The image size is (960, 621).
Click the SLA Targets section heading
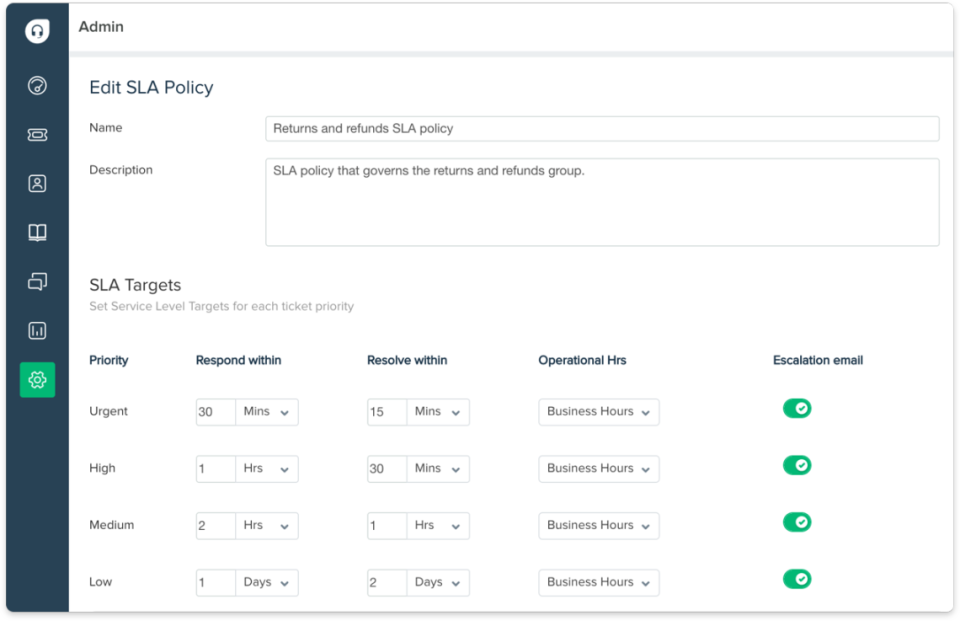[x=134, y=285]
